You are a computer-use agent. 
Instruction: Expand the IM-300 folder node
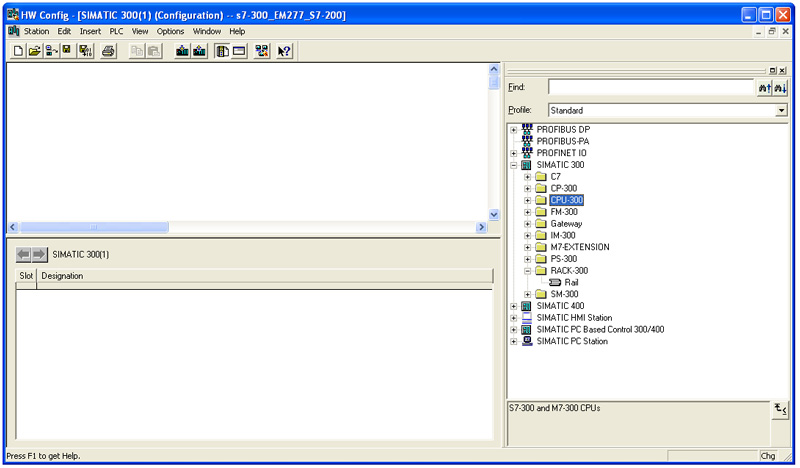point(528,235)
